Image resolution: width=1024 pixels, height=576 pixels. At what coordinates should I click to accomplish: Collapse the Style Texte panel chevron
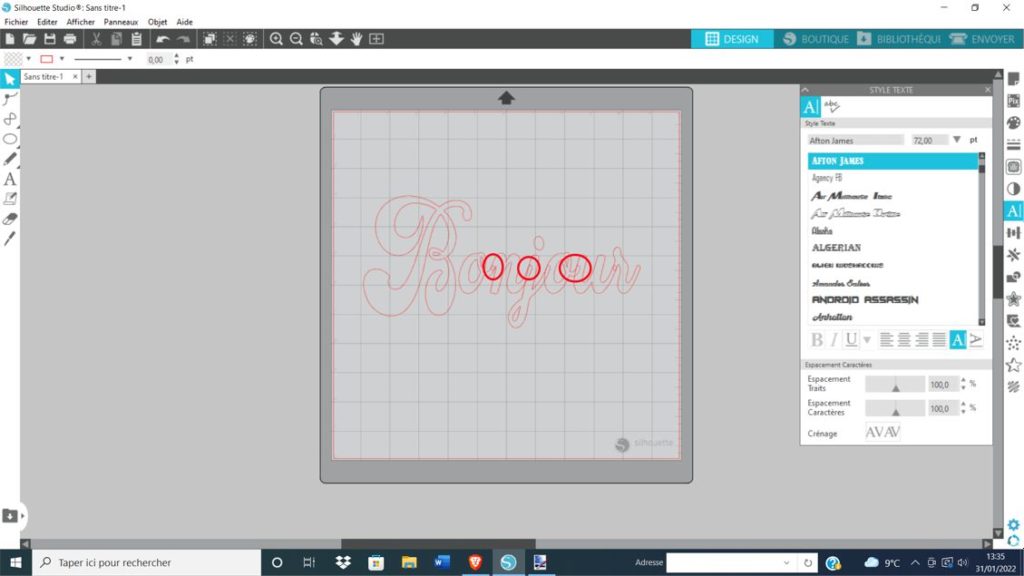[805, 89]
